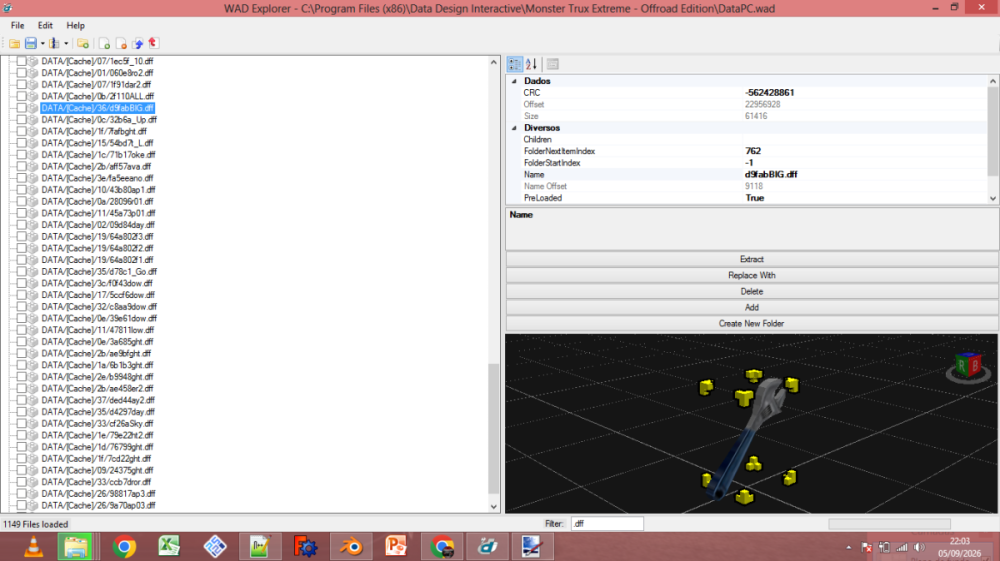Click the property grid scrollbar's down arrow
This screenshot has height=561, width=1000.
[x=992, y=198]
